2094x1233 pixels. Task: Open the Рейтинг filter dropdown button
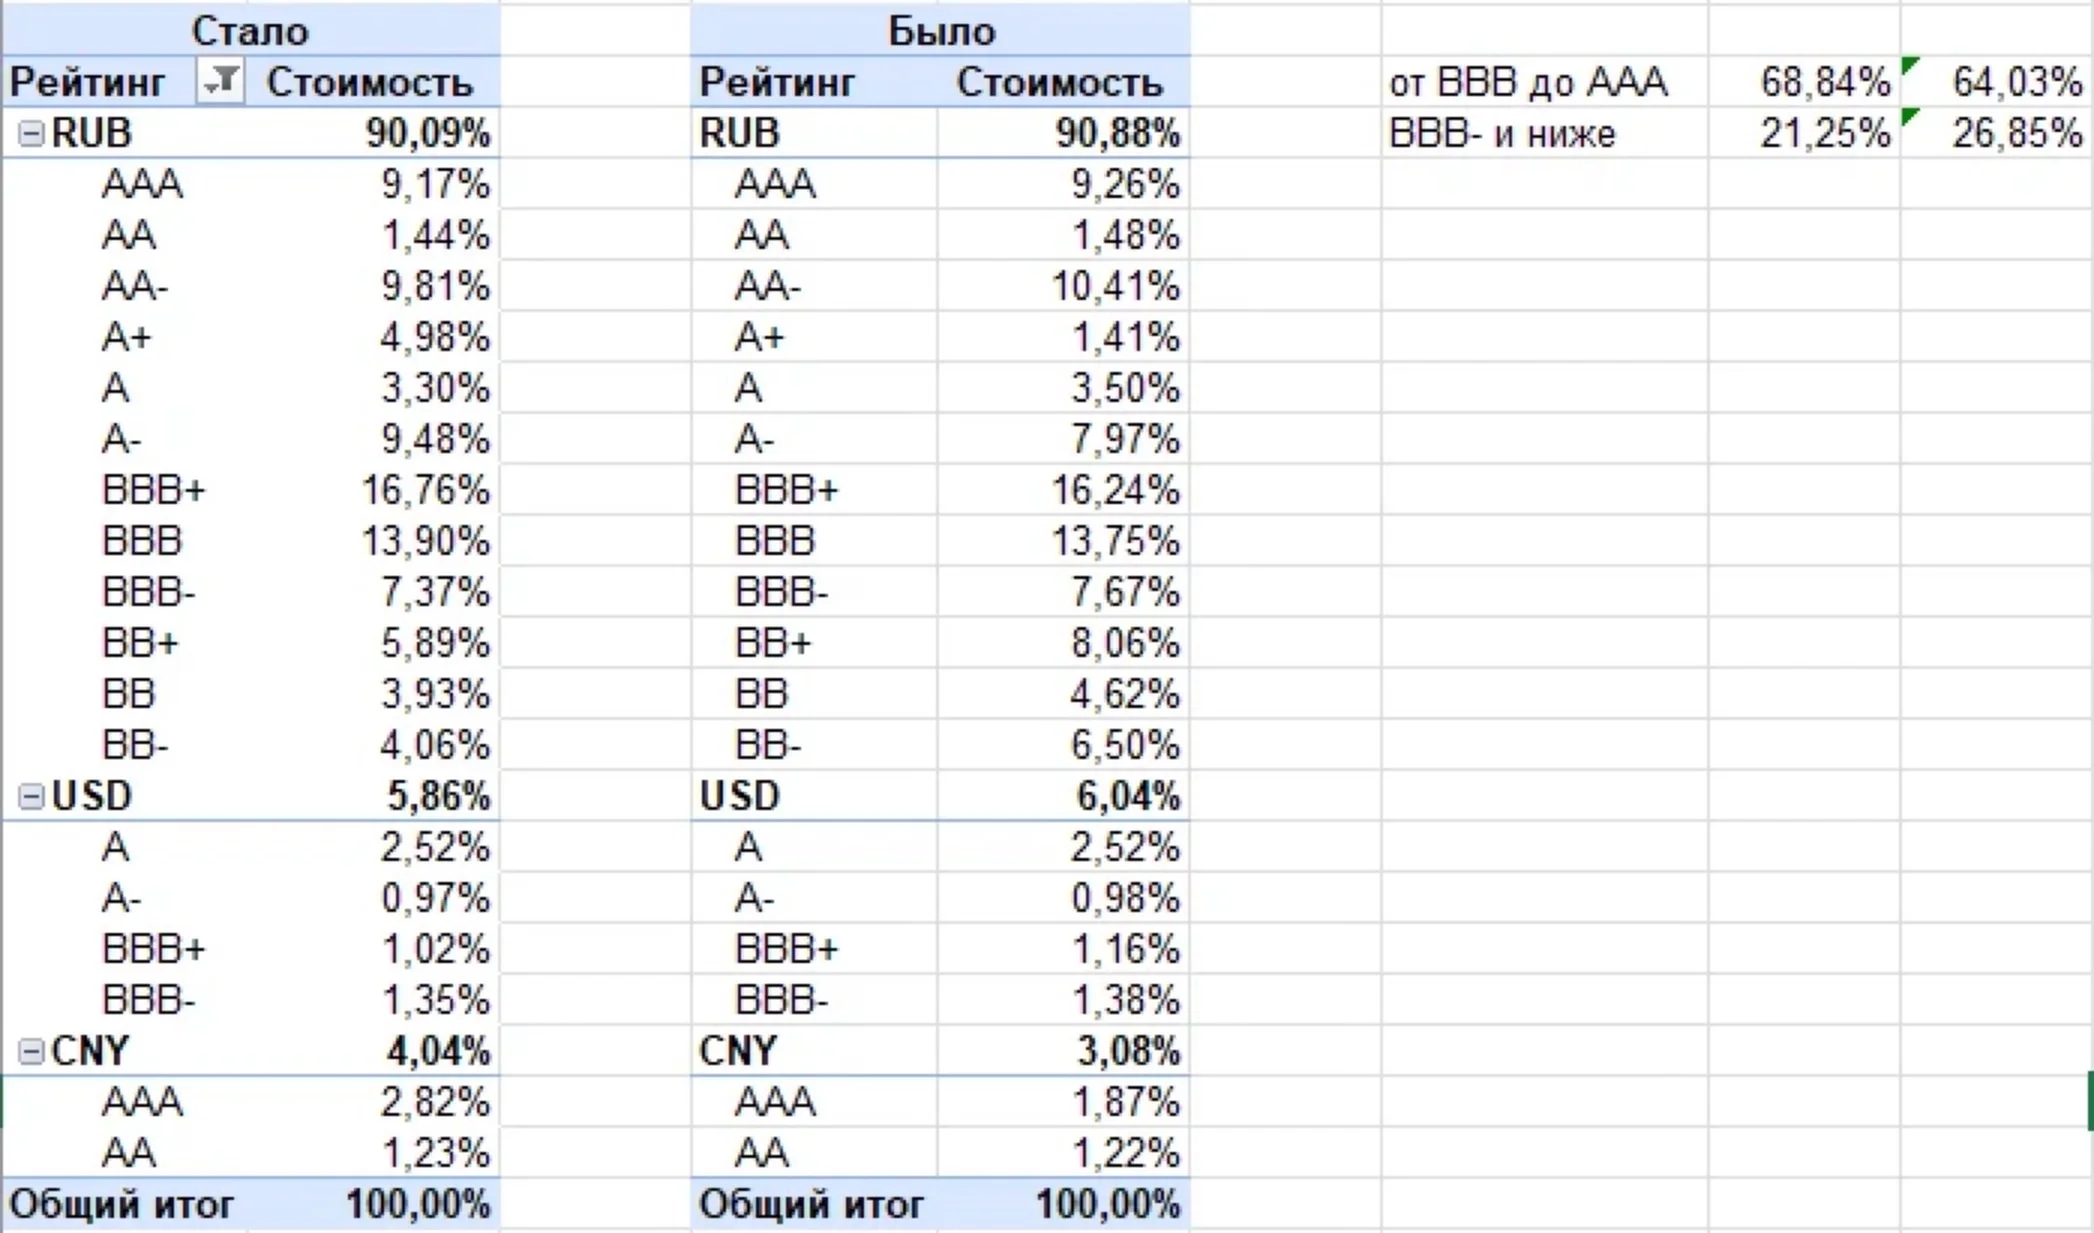(x=221, y=81)
